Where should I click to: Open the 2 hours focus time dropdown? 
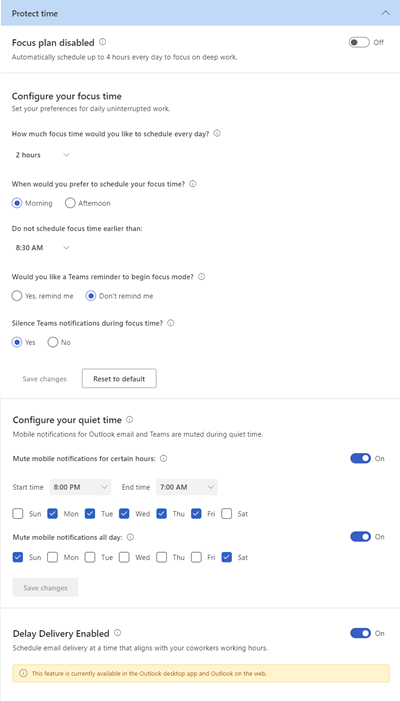click(x=42, y=155)
